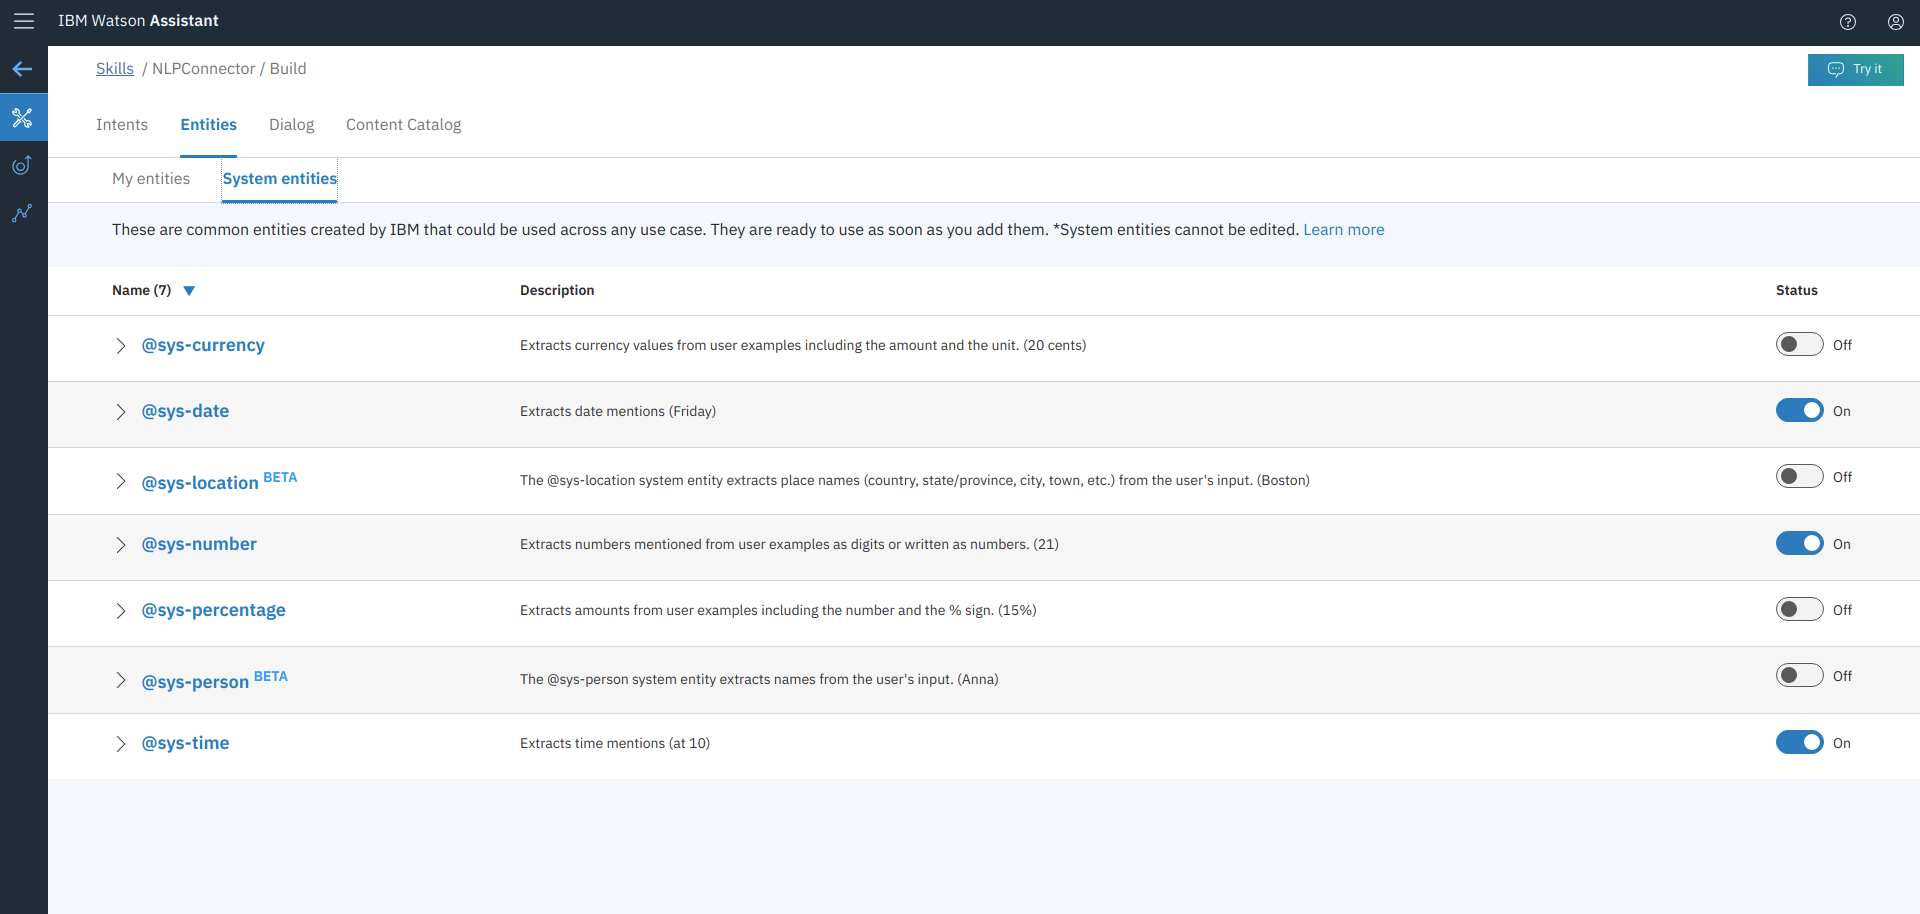This screenshot has width=1920, height=914.
Task: Click the Description column header
Action: 557,291
